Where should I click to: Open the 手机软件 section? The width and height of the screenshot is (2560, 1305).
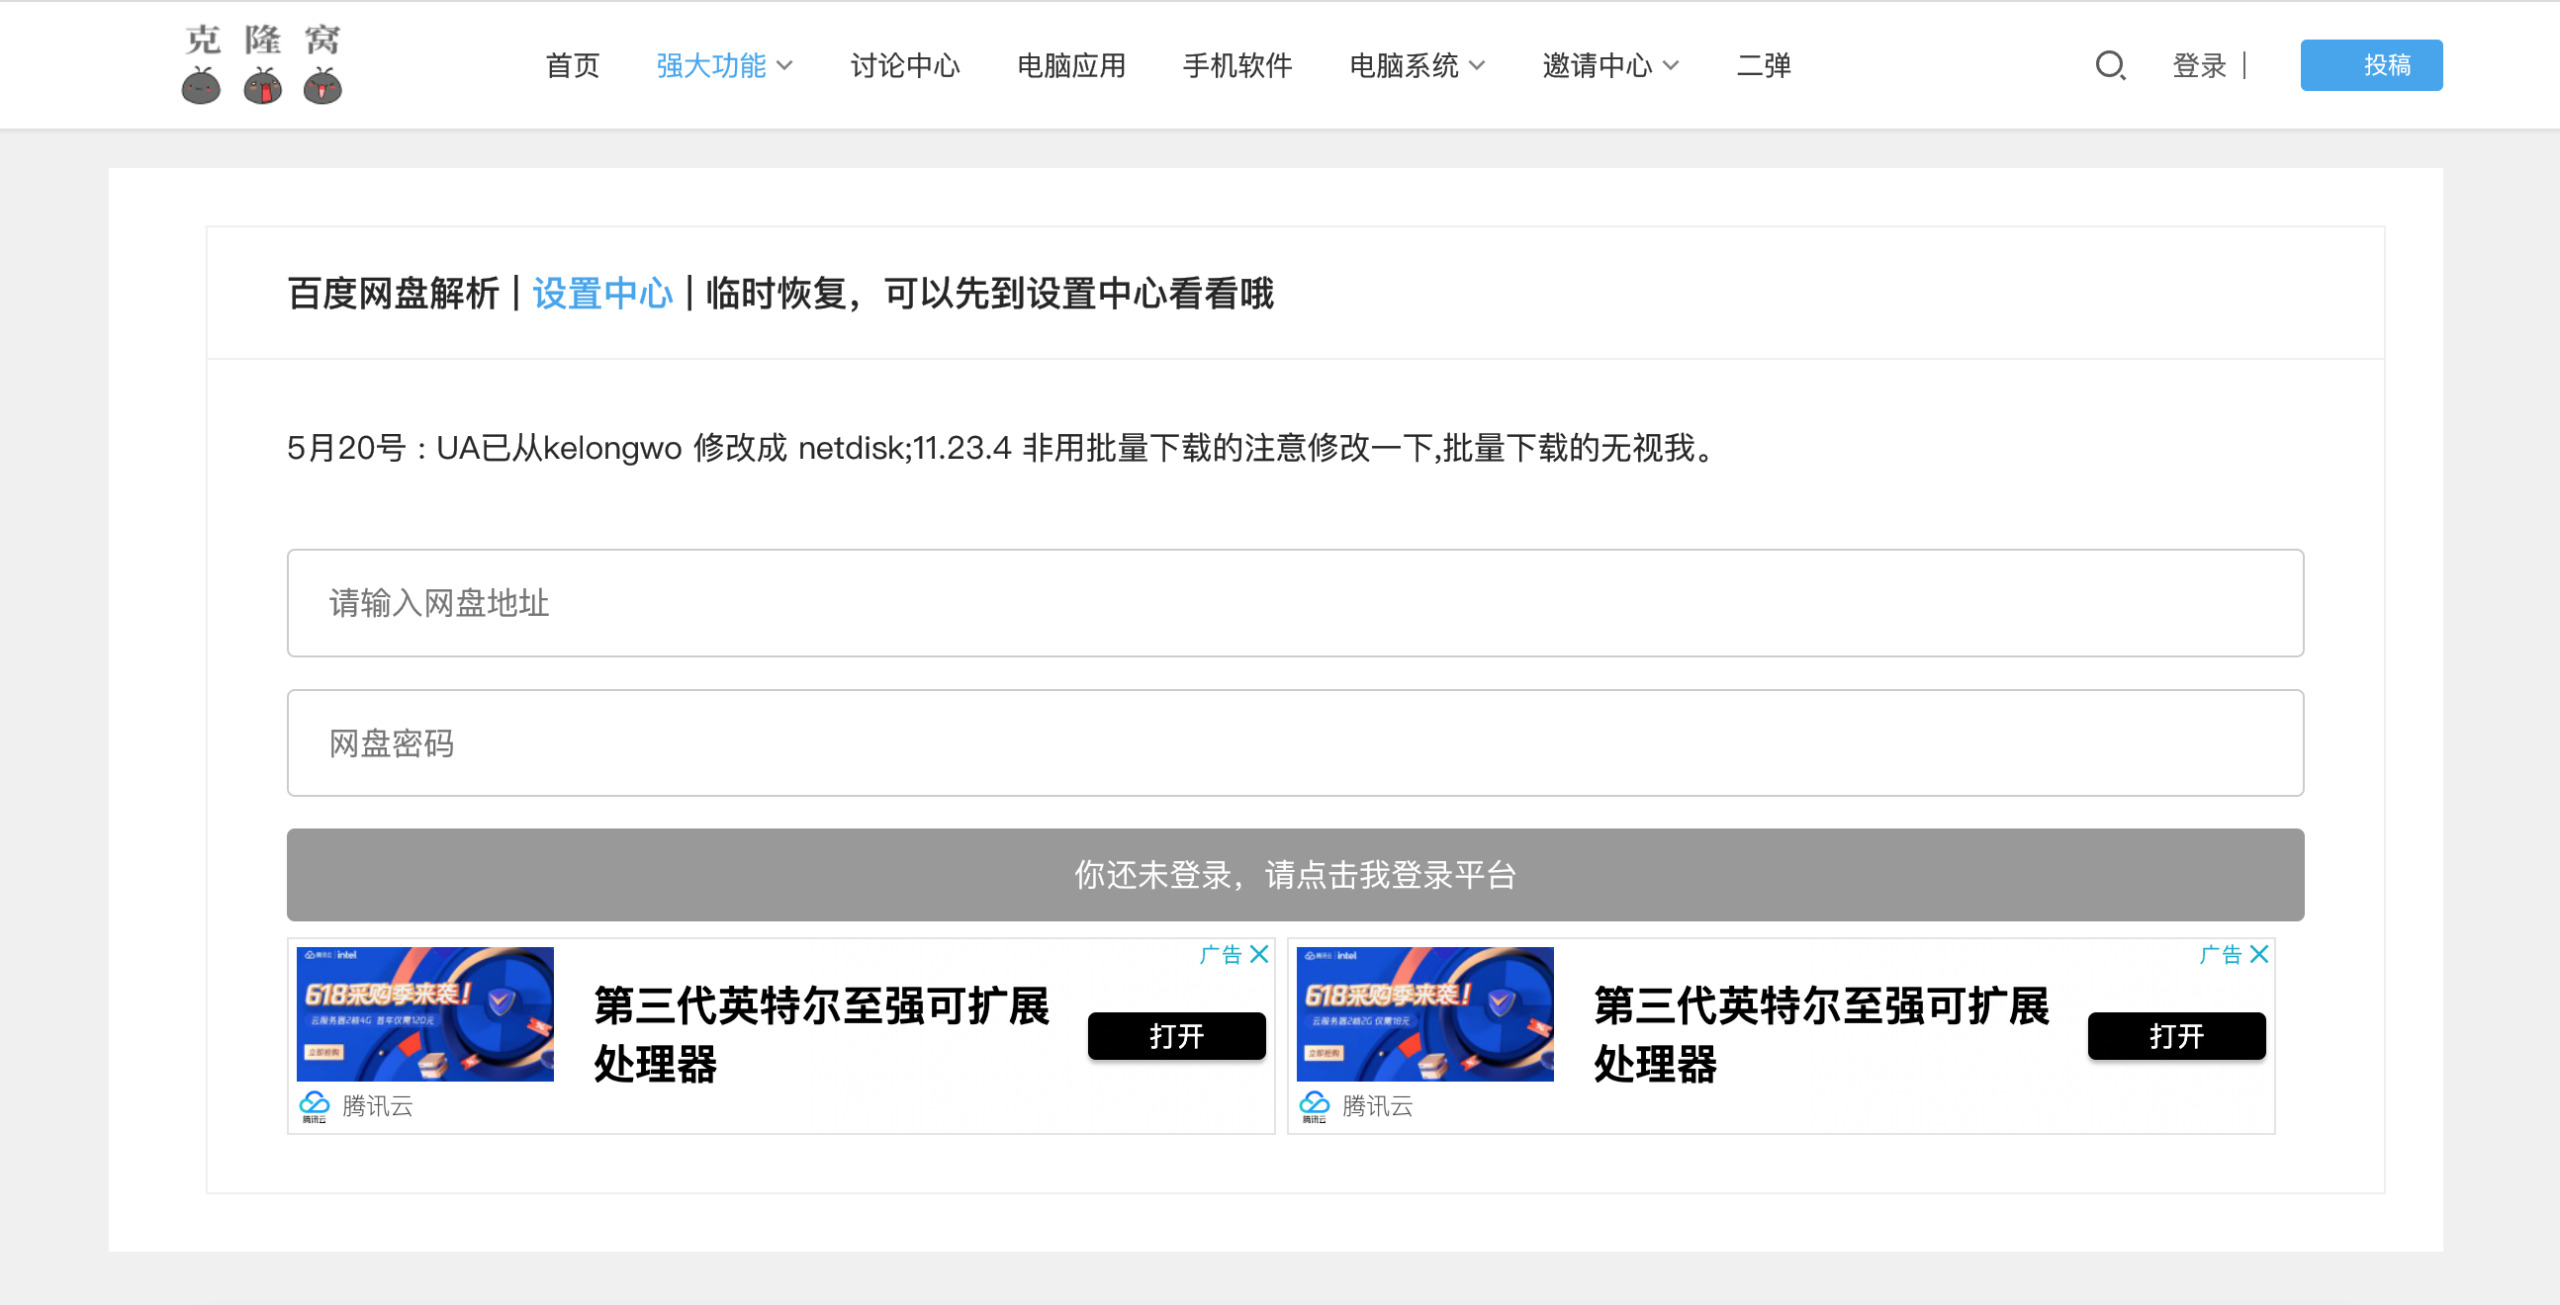pyautogui.click(x=1236, y=66)
